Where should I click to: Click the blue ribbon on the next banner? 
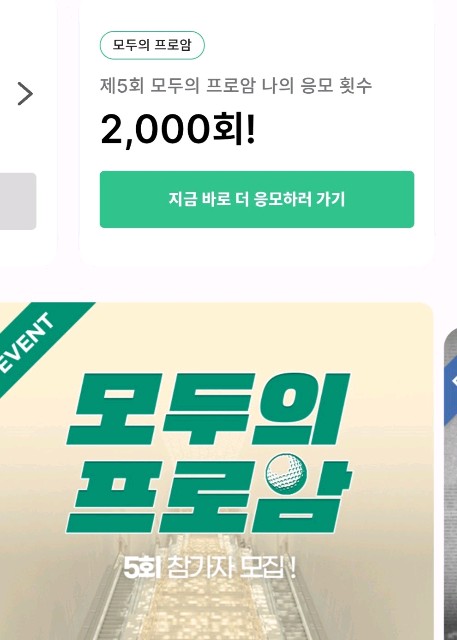pos(450,390)
